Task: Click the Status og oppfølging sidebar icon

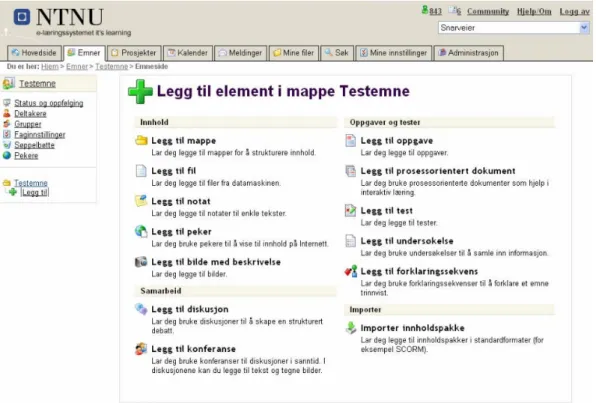Action: pyautogui.click(x=7, y=103)
